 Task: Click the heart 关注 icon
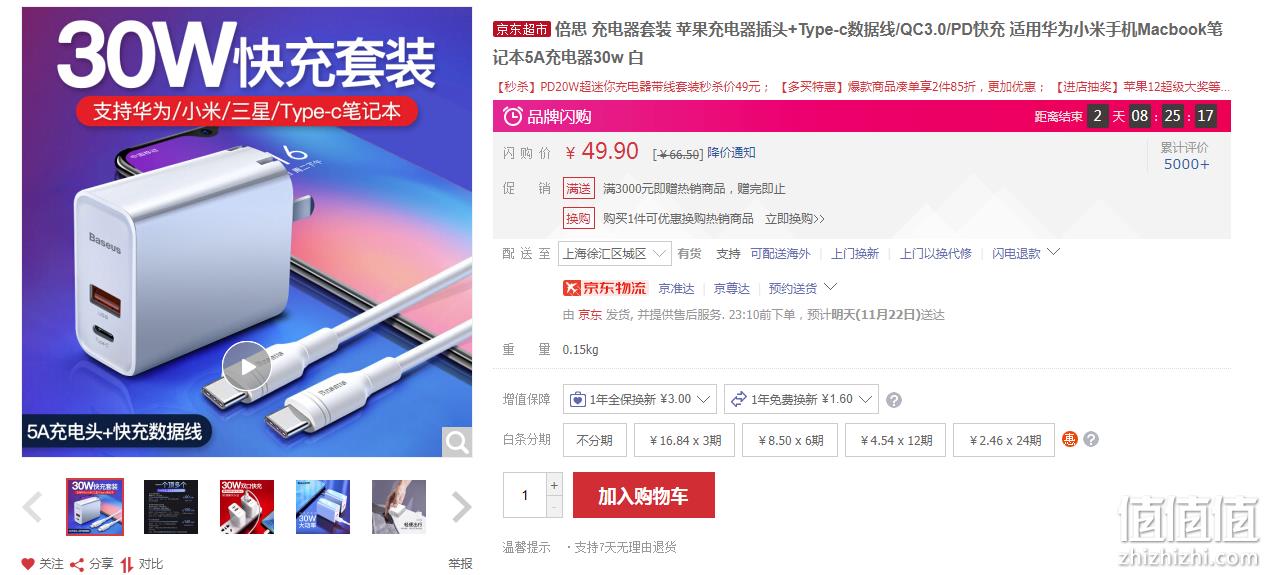(28, 564)
